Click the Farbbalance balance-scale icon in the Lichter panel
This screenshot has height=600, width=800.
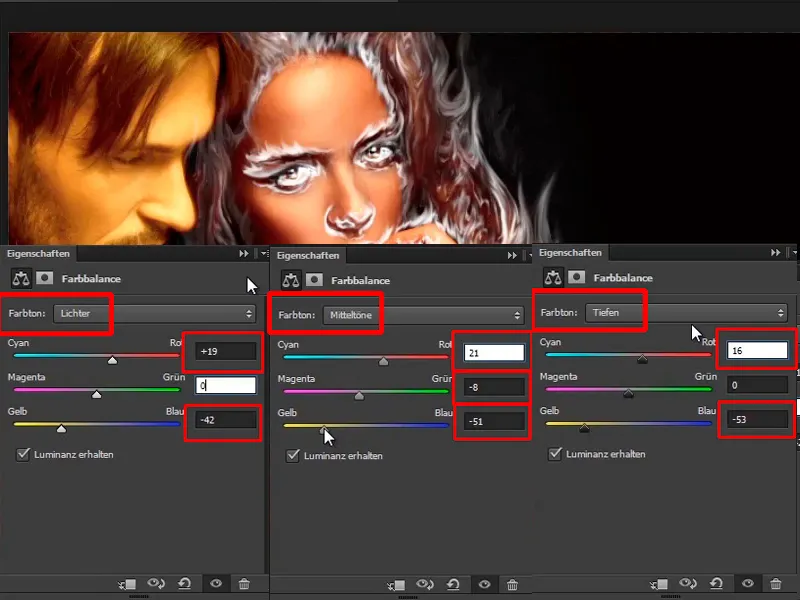(x=21, y=279)
